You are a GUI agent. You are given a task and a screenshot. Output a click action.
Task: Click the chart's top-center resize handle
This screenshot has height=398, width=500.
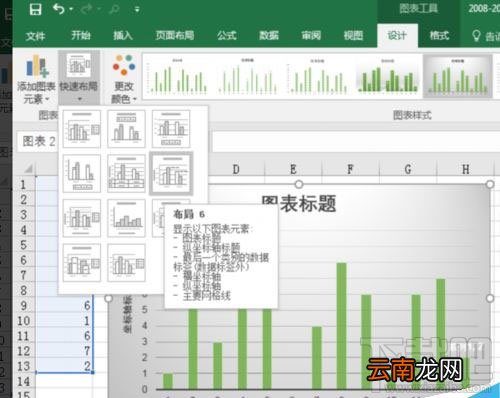click(299, 184)
